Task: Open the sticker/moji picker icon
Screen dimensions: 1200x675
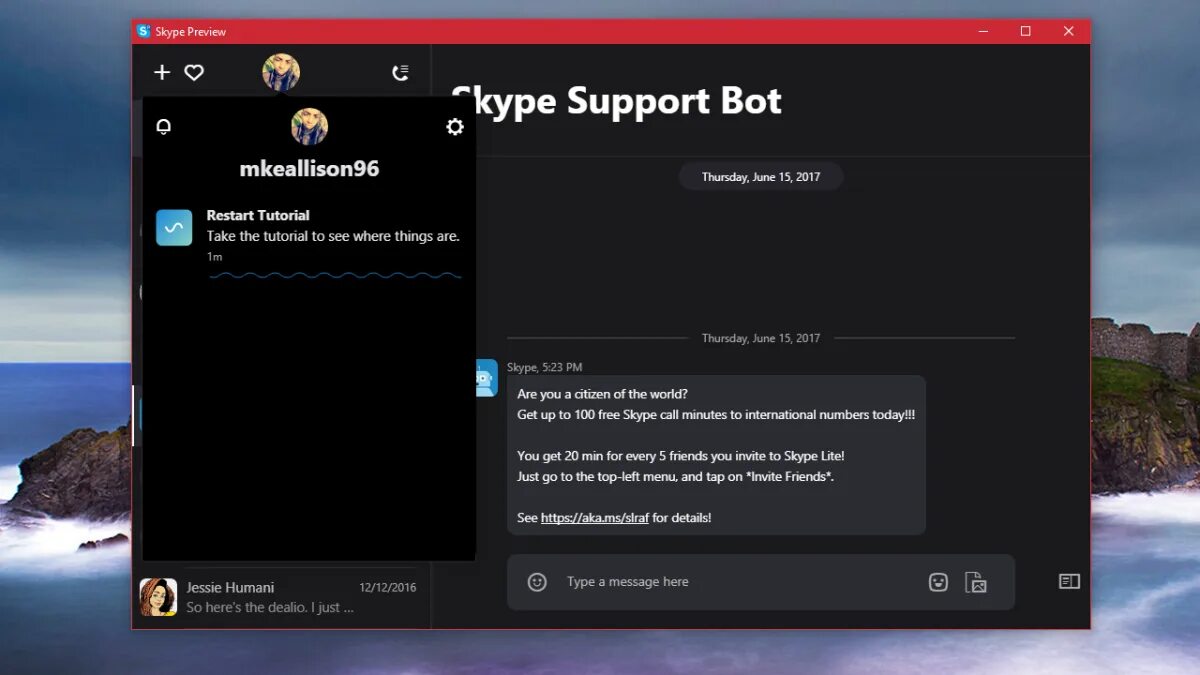Action: (938, 582)
